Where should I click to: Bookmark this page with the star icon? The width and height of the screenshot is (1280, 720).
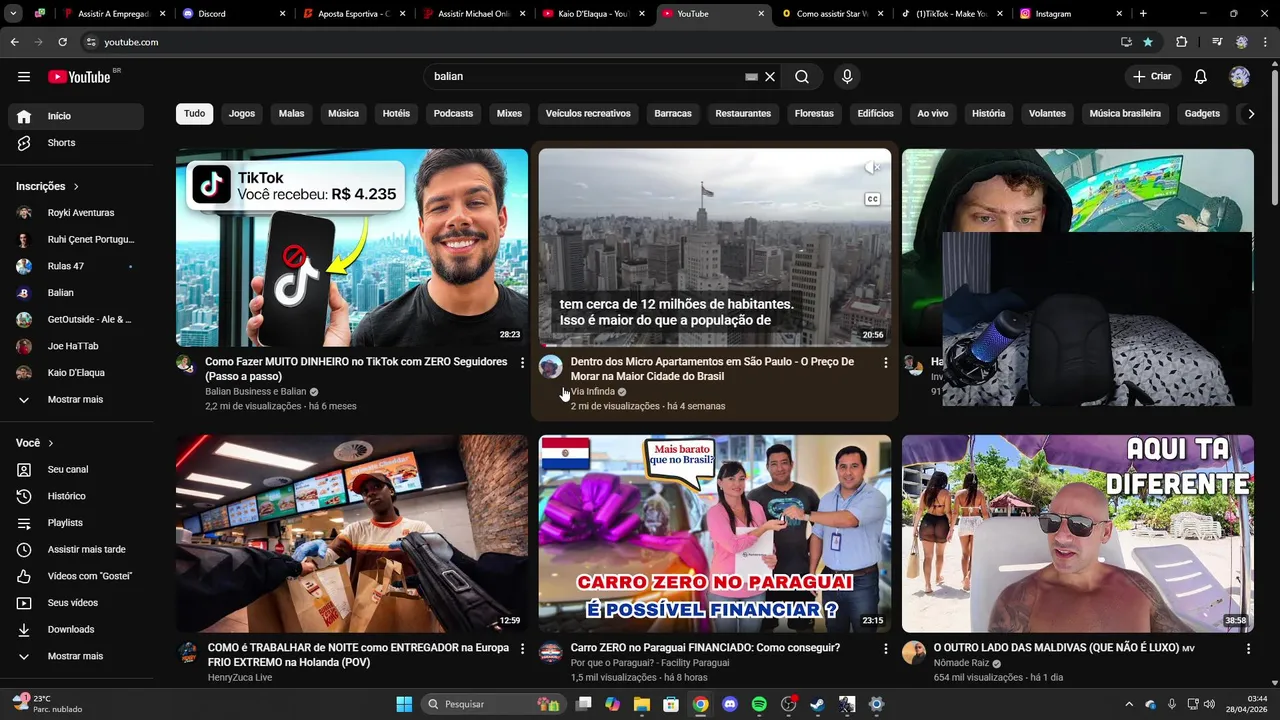click(x=1148, y=42)
